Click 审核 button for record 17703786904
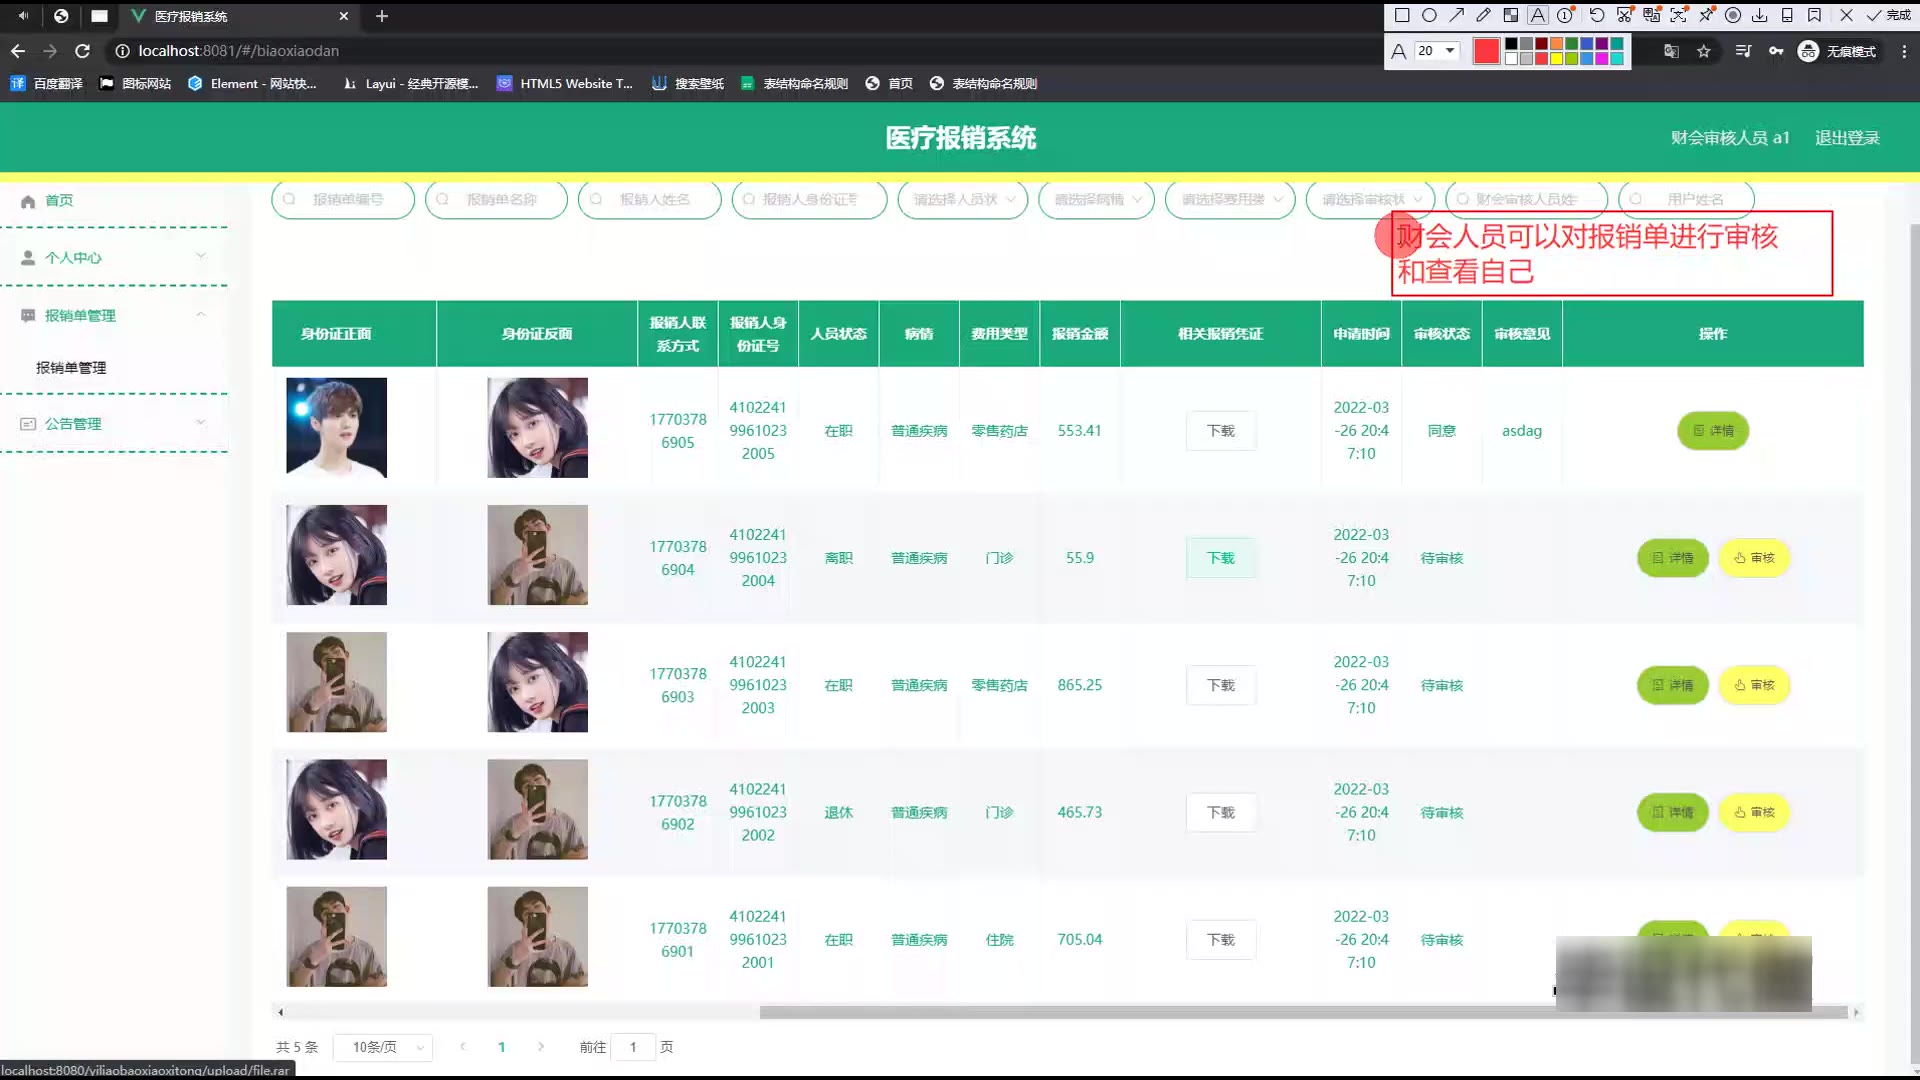Viewport: 1920px width, 1080px height. [1754, 558]
